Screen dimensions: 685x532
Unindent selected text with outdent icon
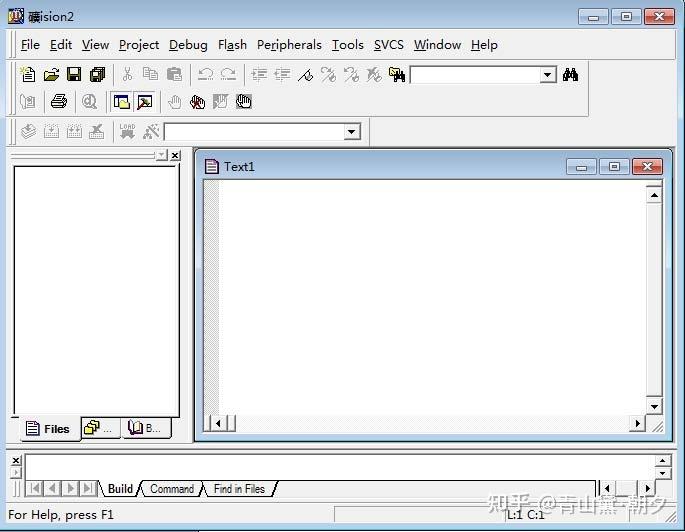(x=282, y=75)
